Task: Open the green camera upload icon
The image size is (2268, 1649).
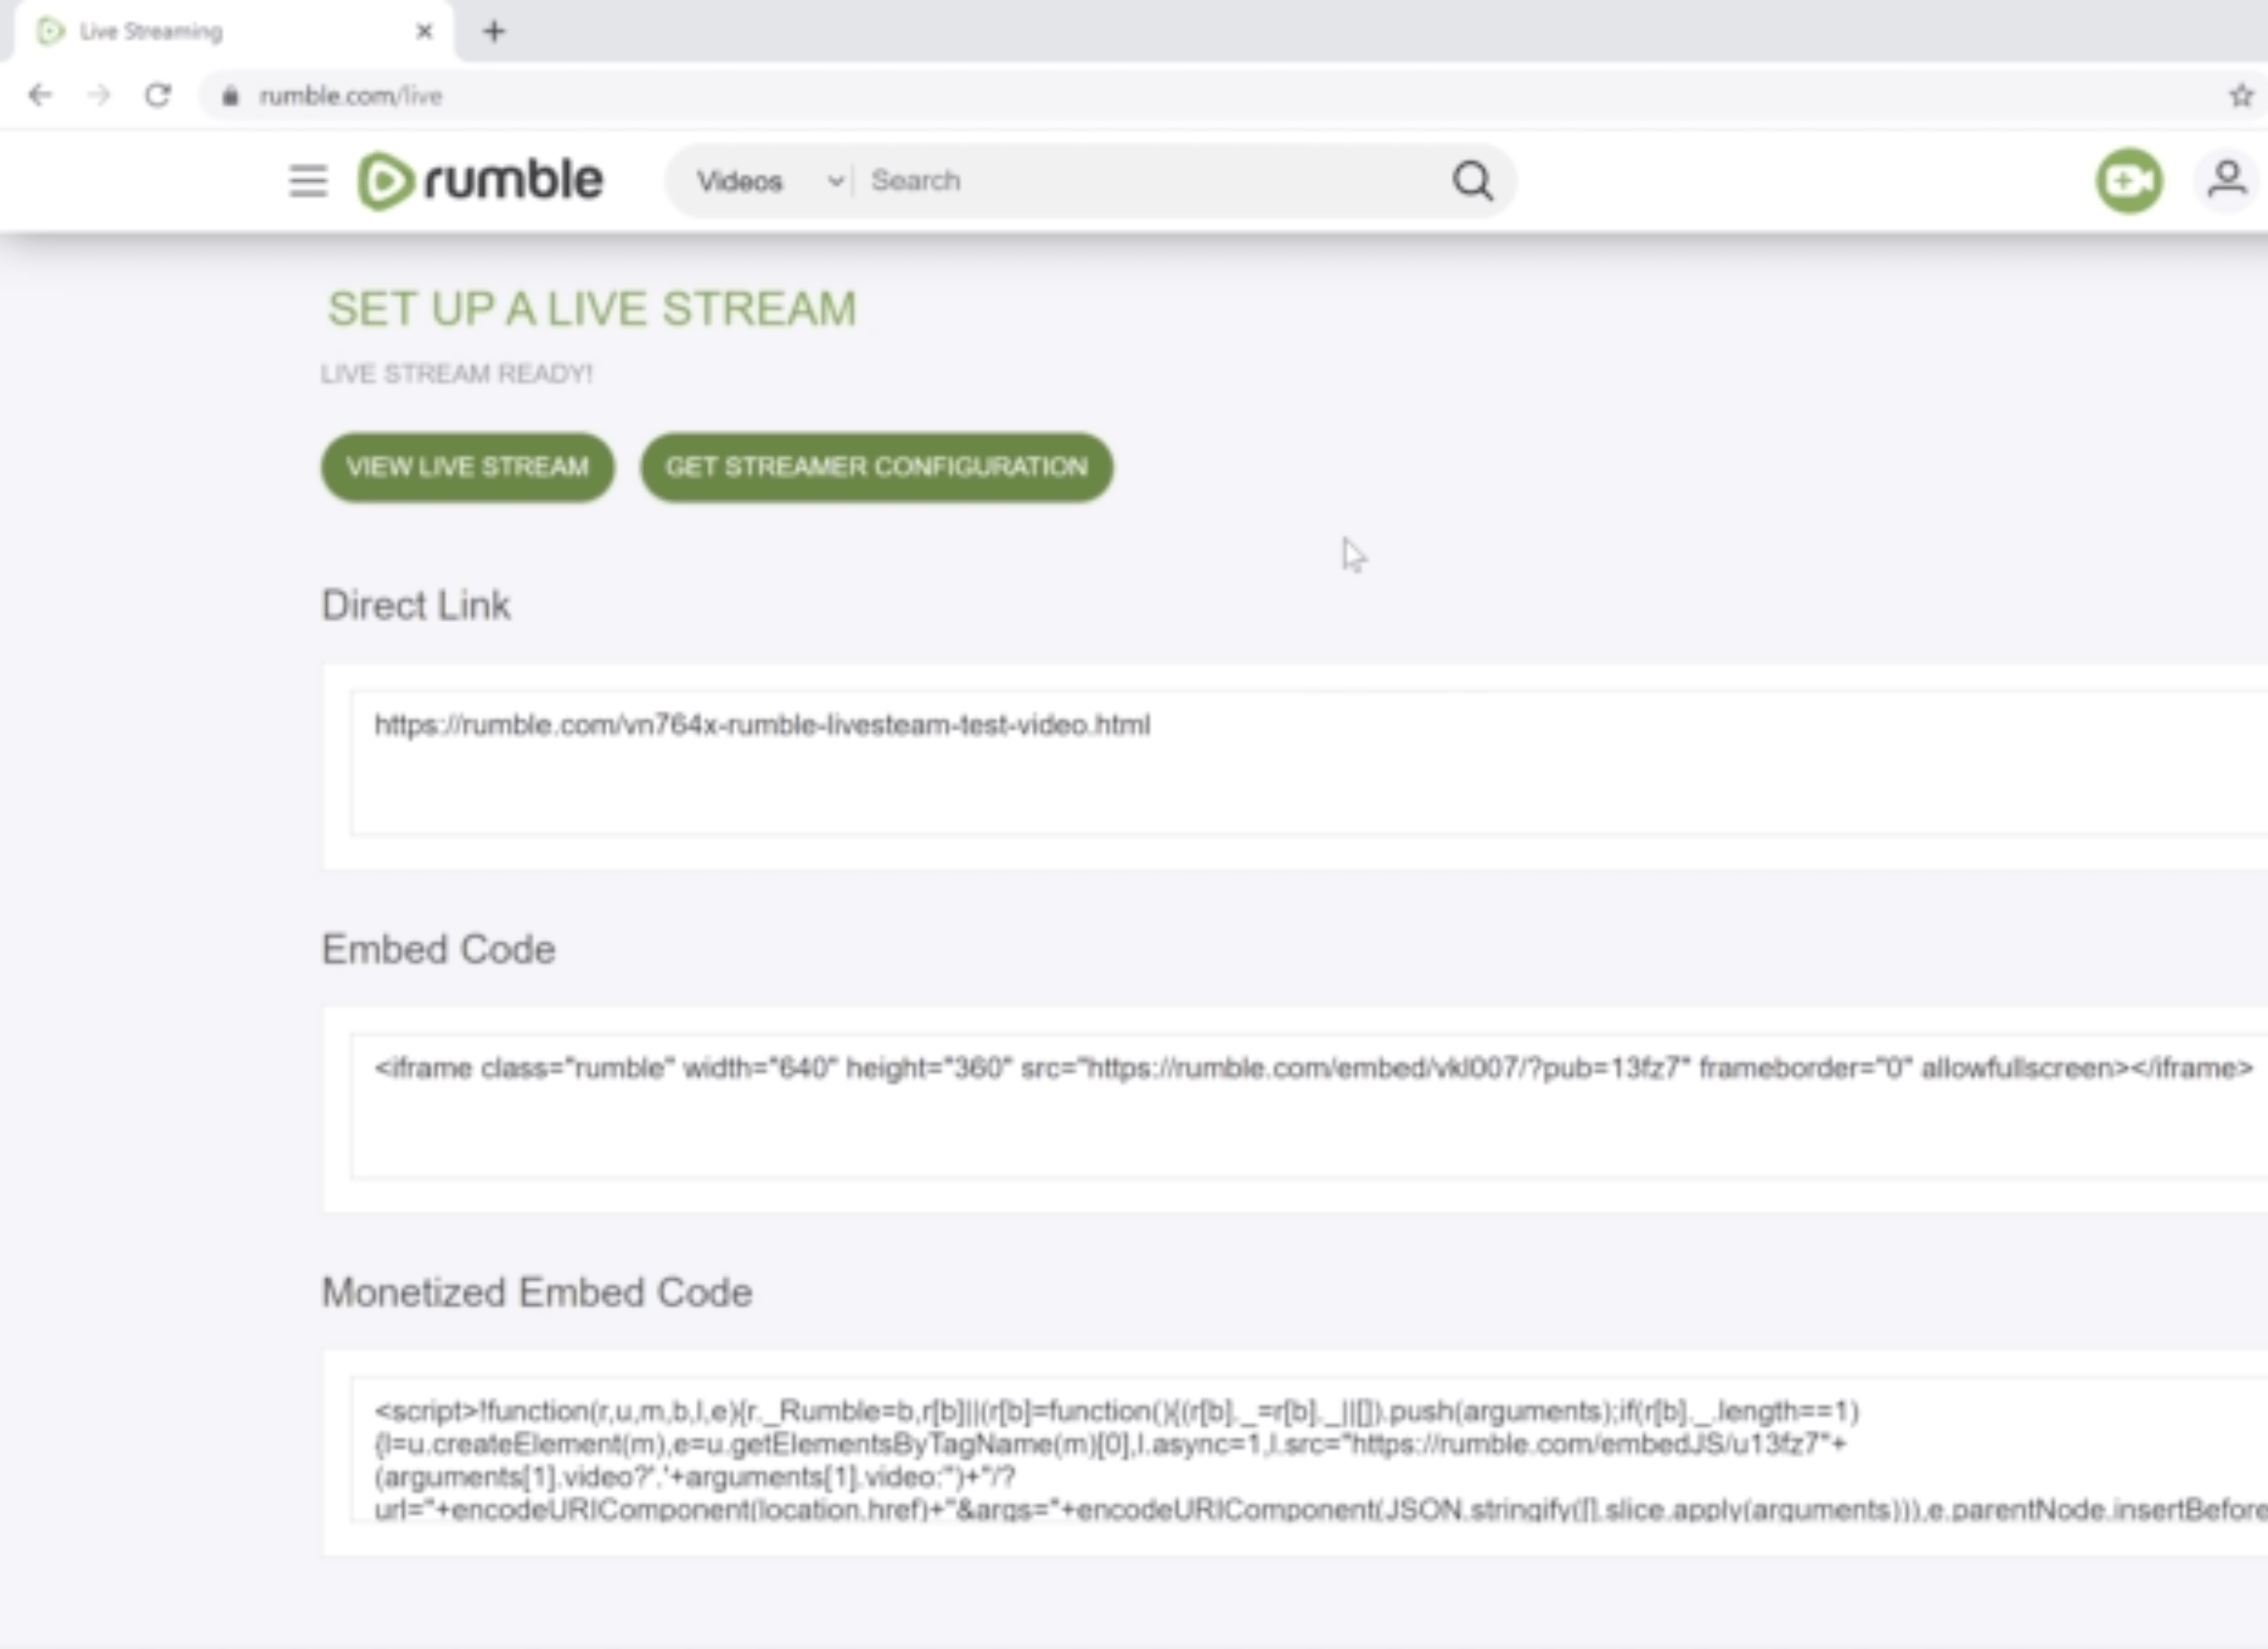Action: tap(2128, 181)
